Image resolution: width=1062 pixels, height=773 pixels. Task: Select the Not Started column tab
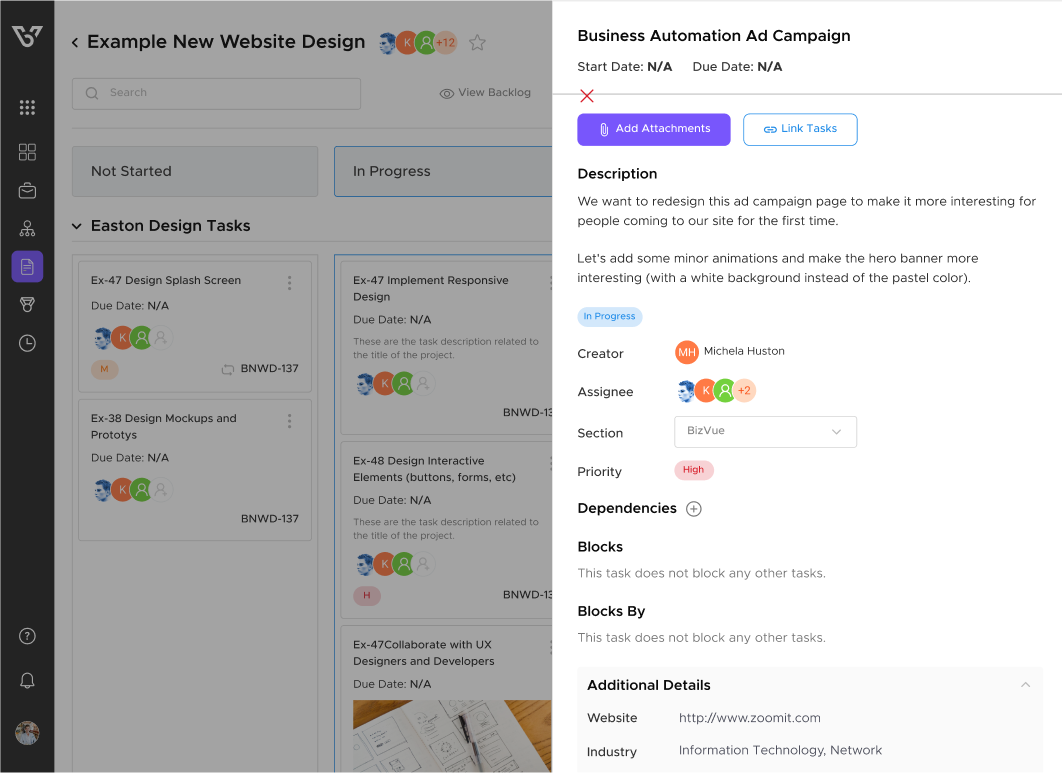click(194, 171)
